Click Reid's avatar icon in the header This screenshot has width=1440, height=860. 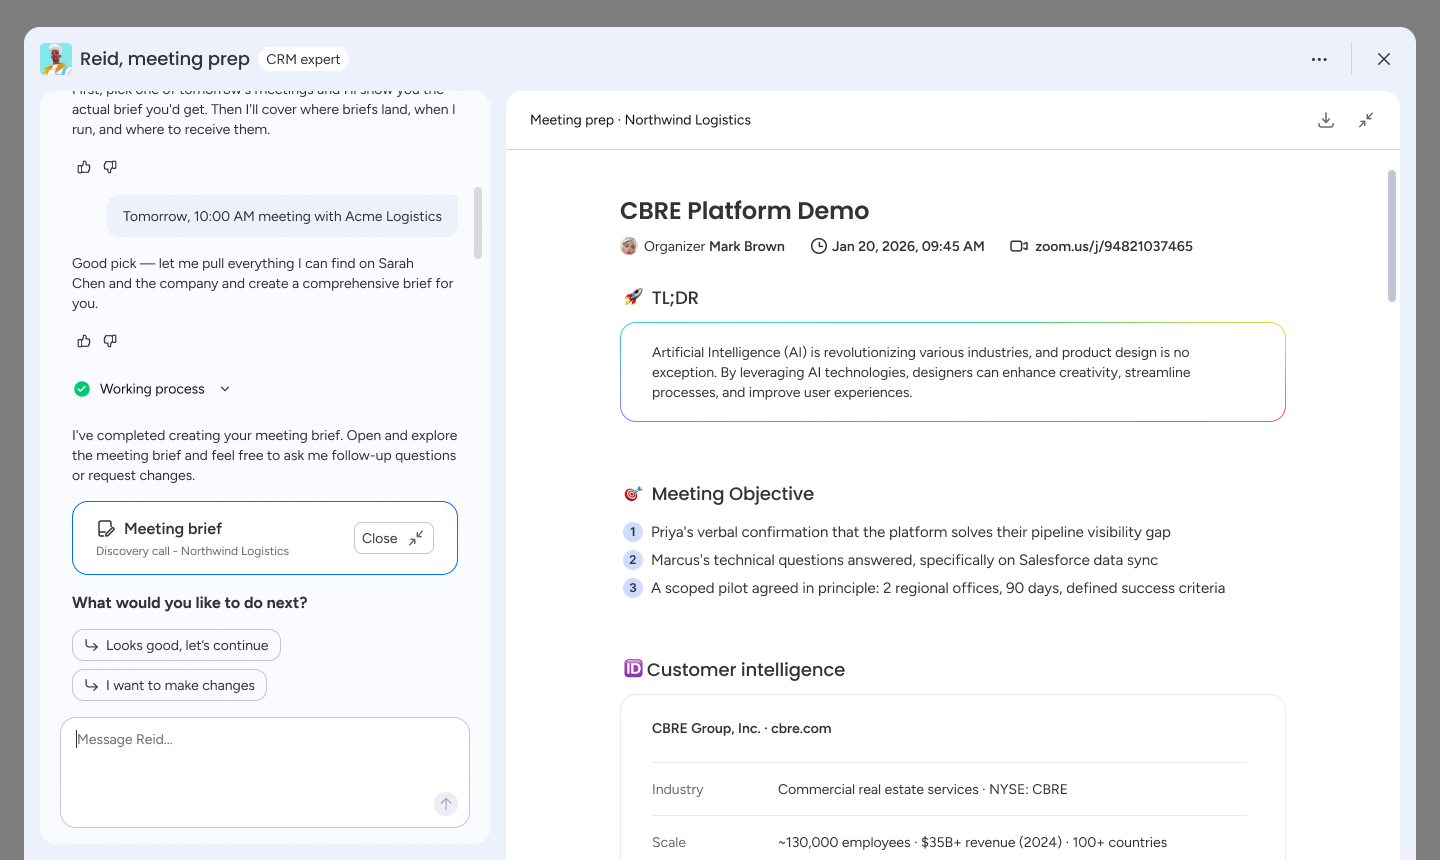coord(56,59)
